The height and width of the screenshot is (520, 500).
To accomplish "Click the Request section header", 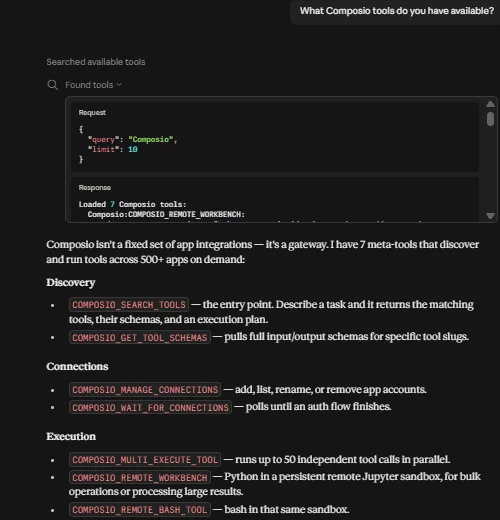I will tap(92, 113).
